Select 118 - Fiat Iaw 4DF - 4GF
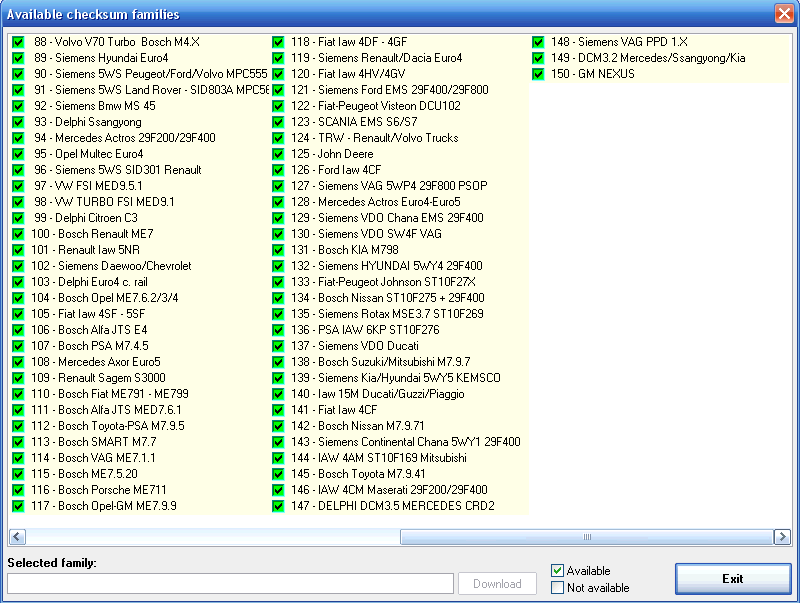This screenshot has height=603, width=800. [349, 42]
